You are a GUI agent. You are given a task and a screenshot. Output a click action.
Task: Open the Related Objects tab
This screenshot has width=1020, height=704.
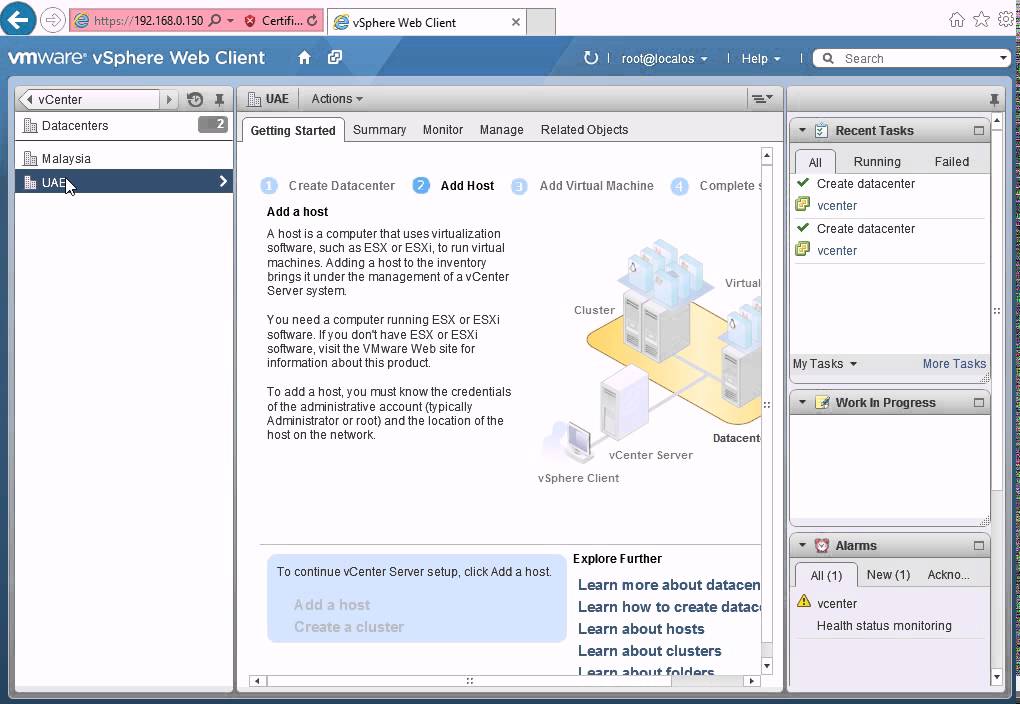coord(584,129)
